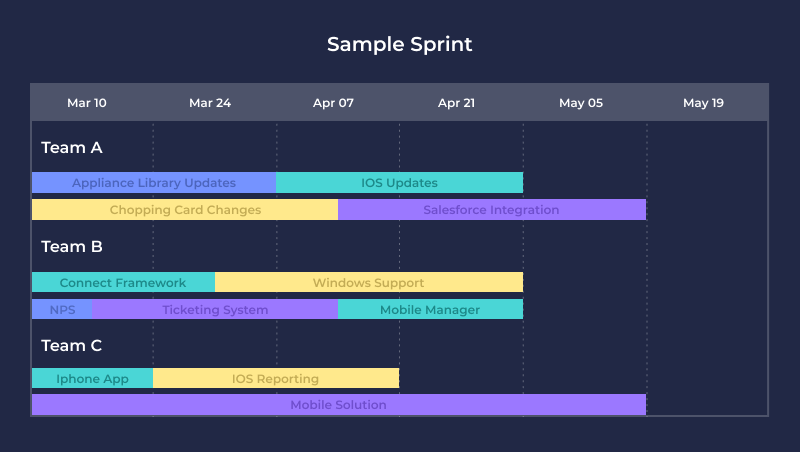Screen dimensions: 800x452
Task: Click the Mar 10 date header
Action: pyautogui.click(x=87, y=103)
